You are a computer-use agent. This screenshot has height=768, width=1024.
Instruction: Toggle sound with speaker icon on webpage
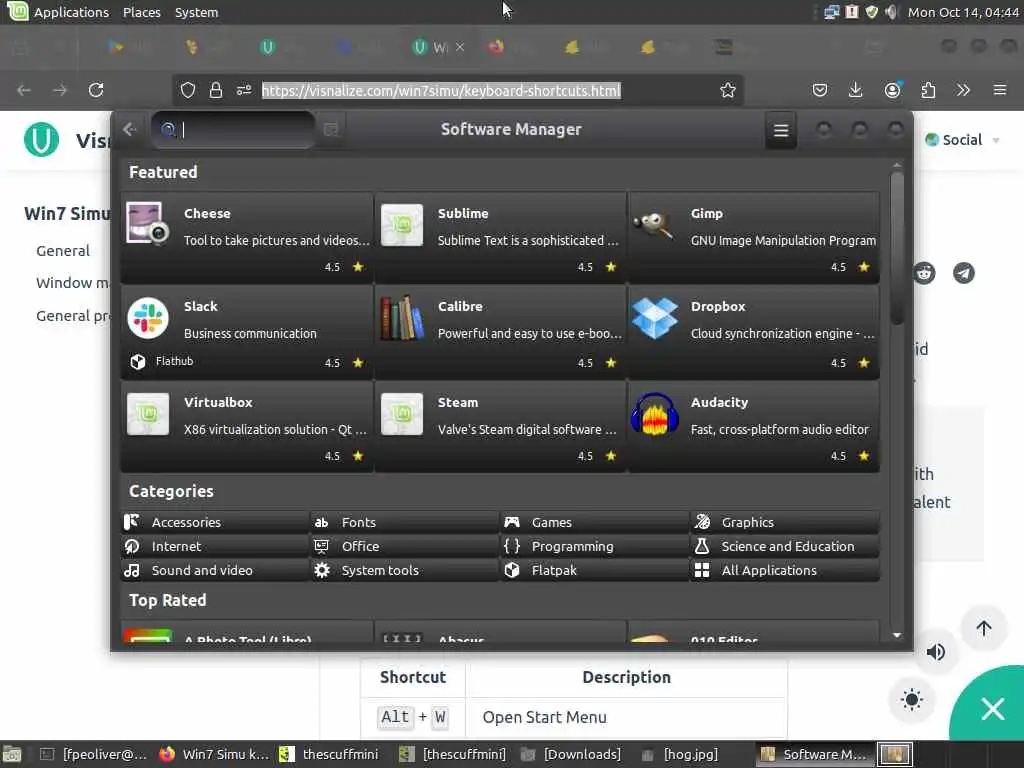pos(936,652)
